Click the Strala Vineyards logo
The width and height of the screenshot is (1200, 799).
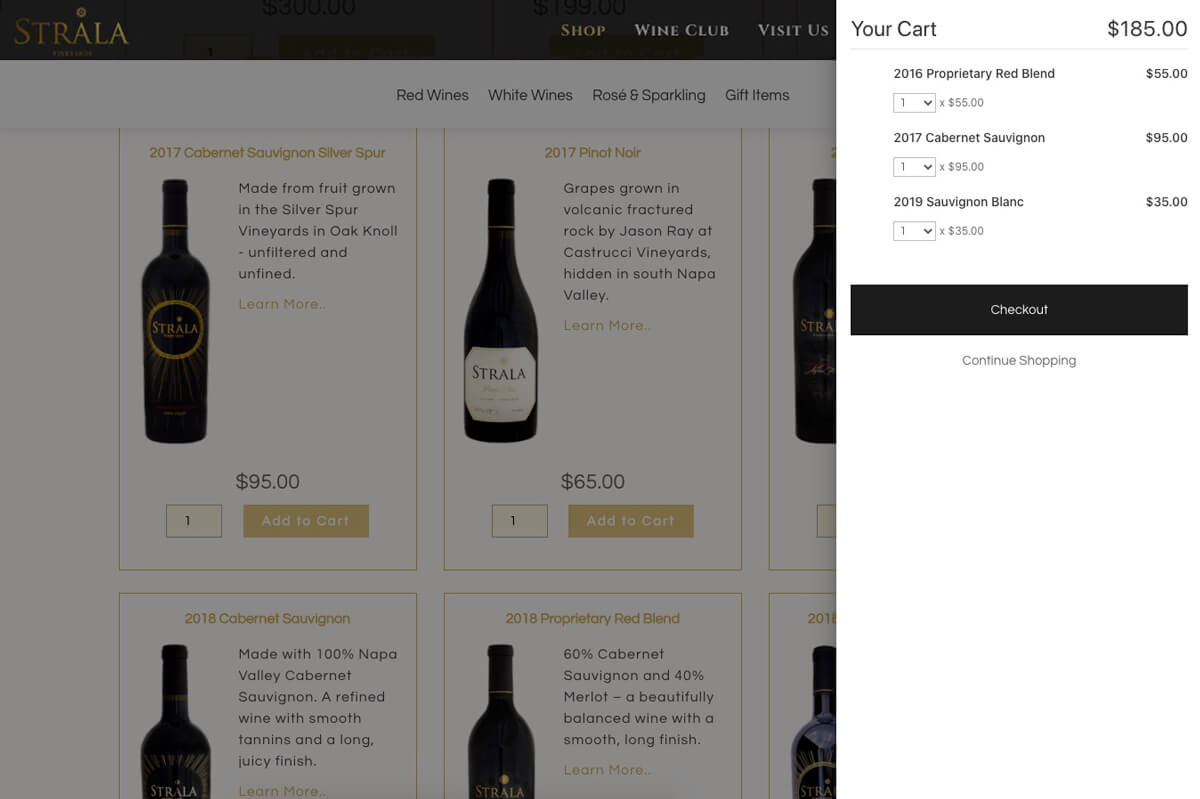(x=71, y=31)
